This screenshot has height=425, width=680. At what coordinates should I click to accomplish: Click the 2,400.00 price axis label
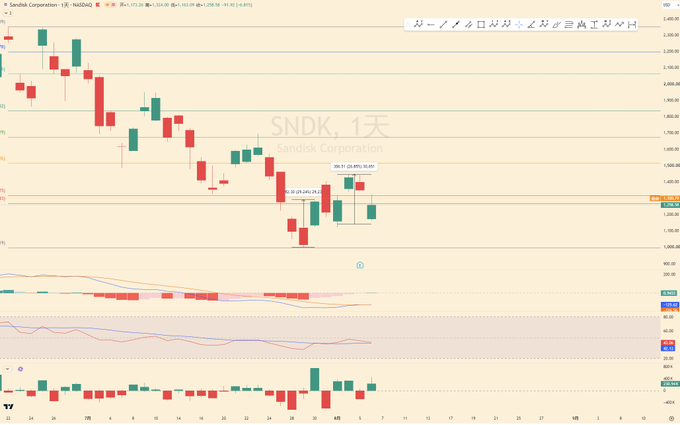(x=671, y=19)
